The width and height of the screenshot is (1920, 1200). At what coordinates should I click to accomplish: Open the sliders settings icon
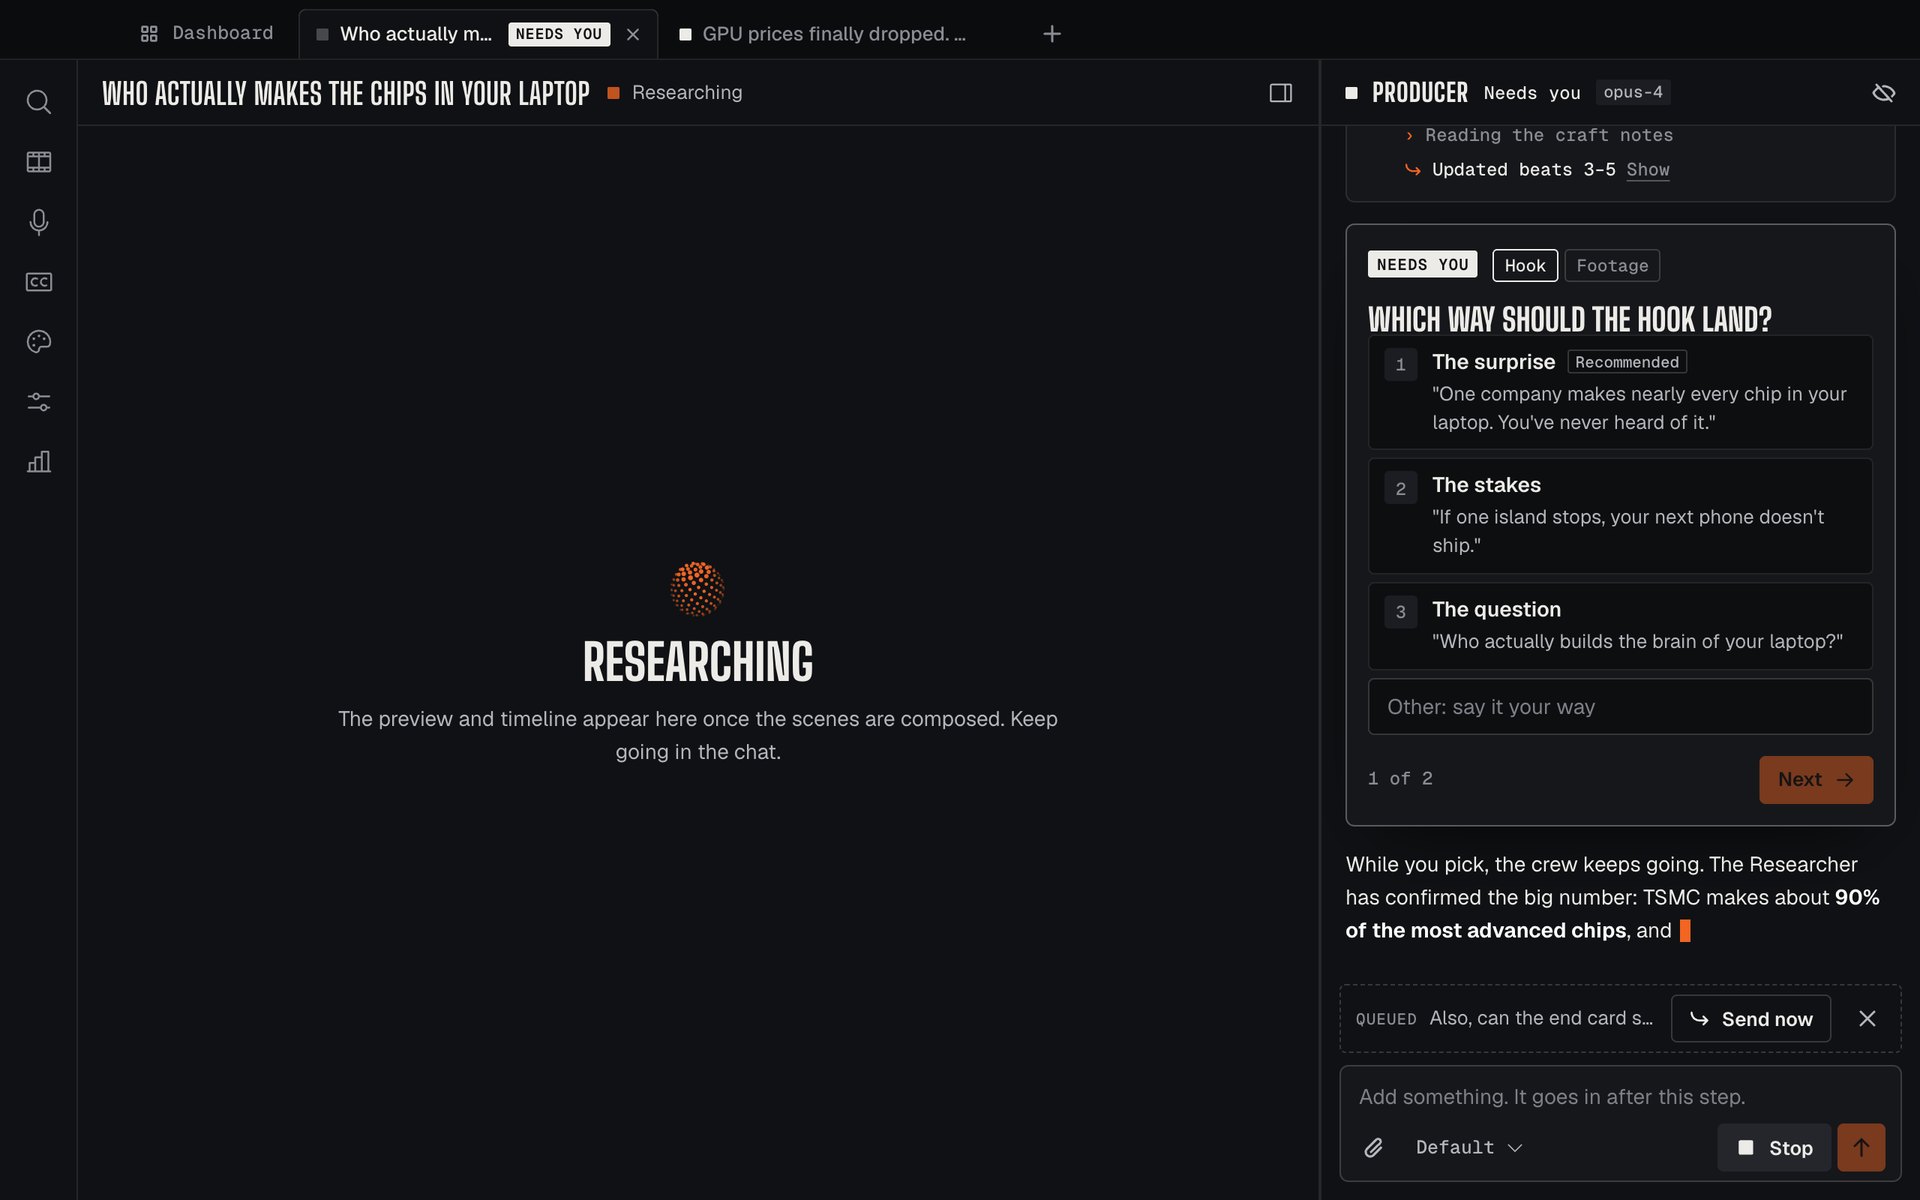pyautogui.click(x=38, y=402)
